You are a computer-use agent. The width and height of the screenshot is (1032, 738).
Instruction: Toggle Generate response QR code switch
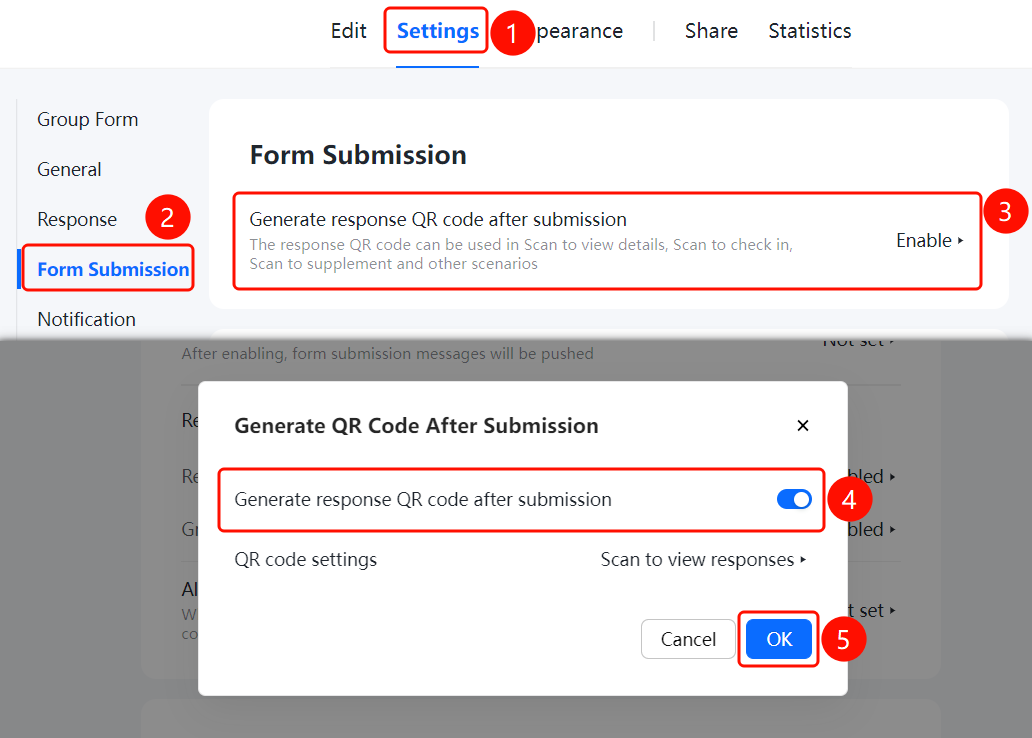pos(794,499)
